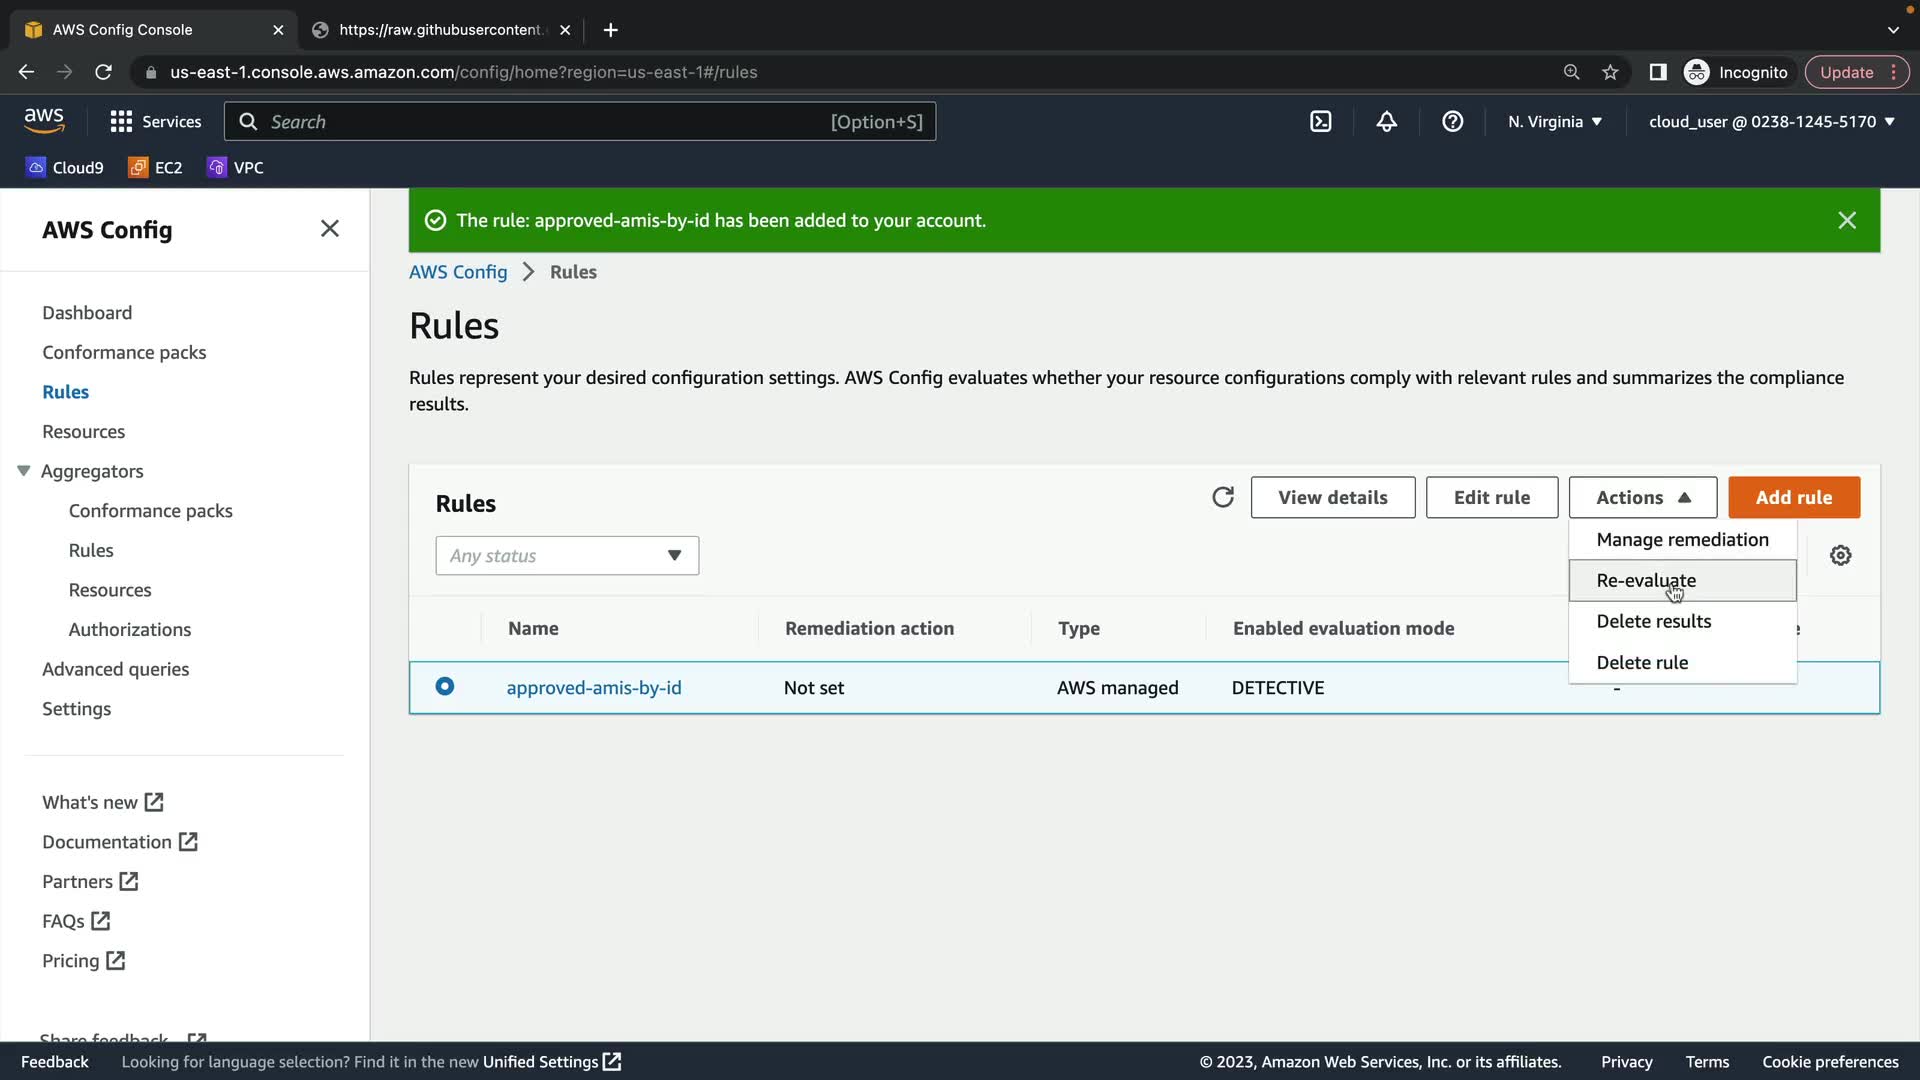Open the notifications bell icon

coord(1386,122)
